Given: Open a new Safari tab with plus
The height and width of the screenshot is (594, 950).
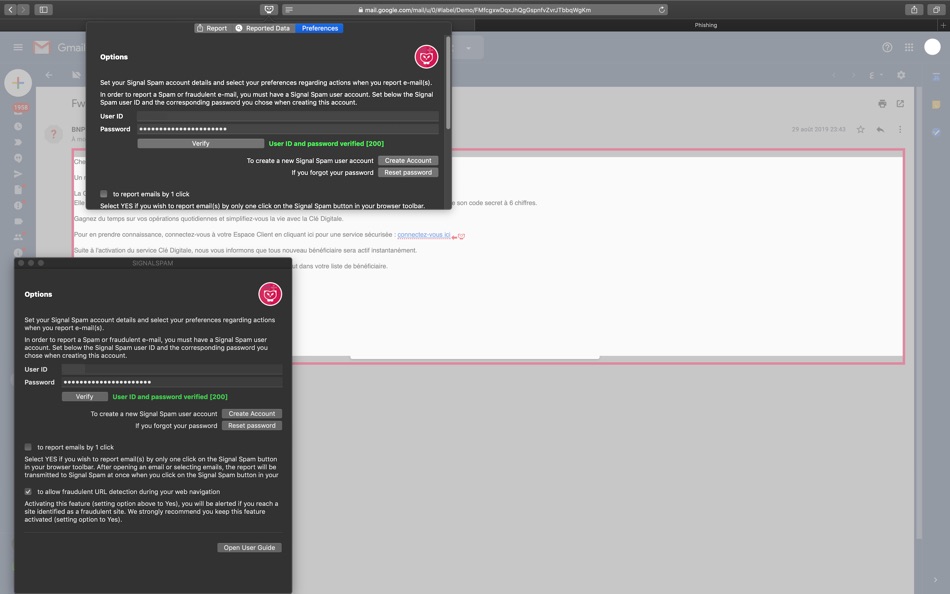Looking at the screenshot, I should point(943,25).
